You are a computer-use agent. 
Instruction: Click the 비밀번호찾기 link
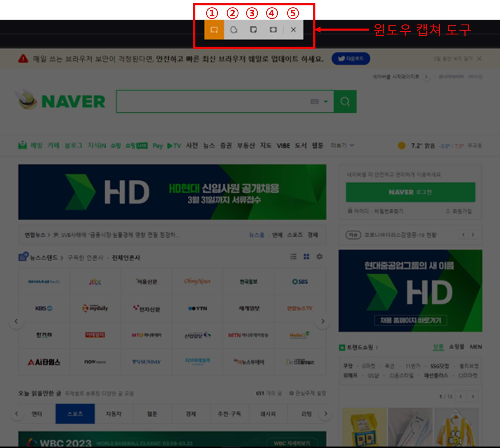click(x=389, y=211)
